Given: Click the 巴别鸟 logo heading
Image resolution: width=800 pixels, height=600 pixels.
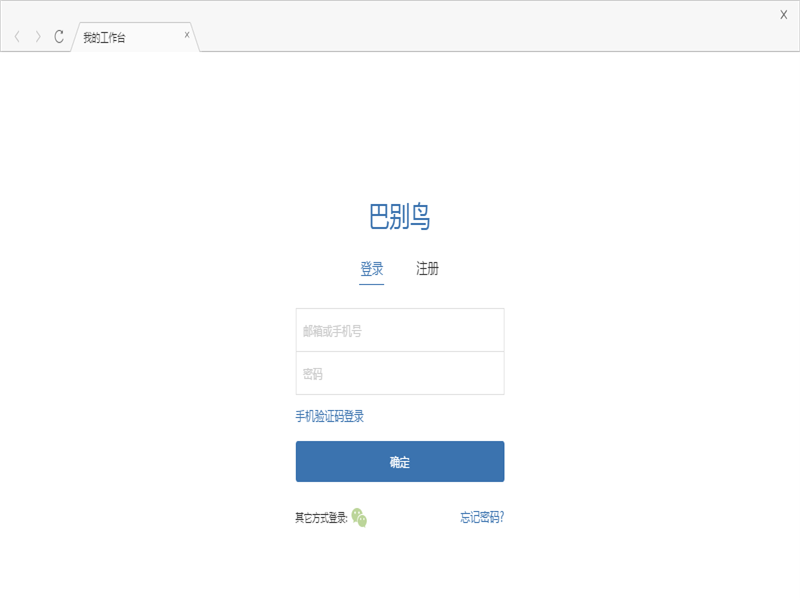Looking at the screenshot, I should 400,216.
